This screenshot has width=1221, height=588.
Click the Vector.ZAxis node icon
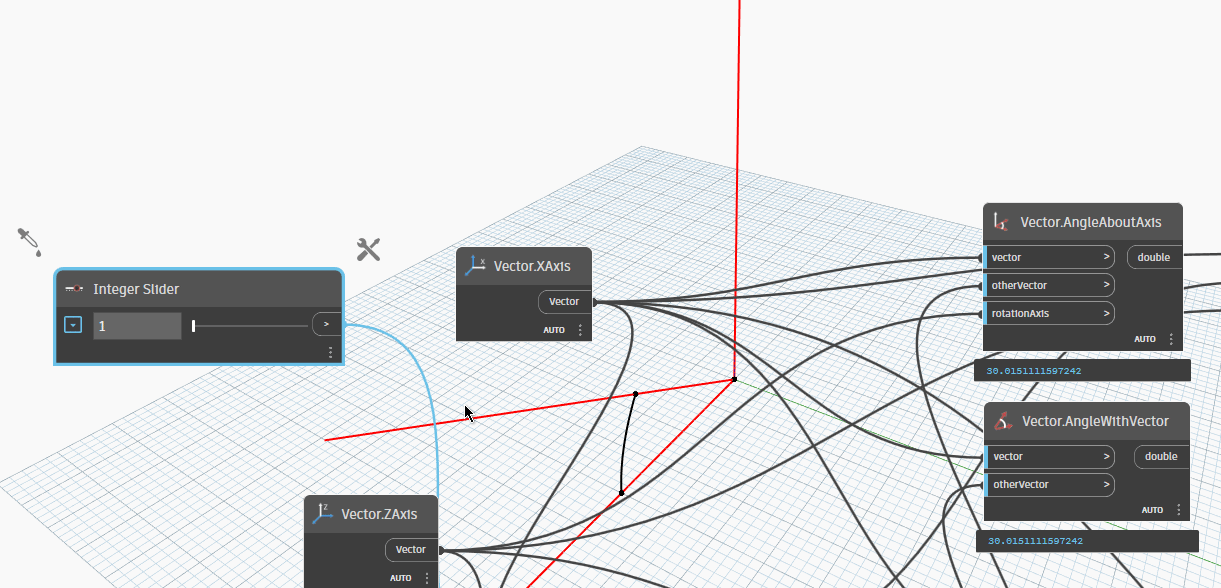(x=322, y=514)
